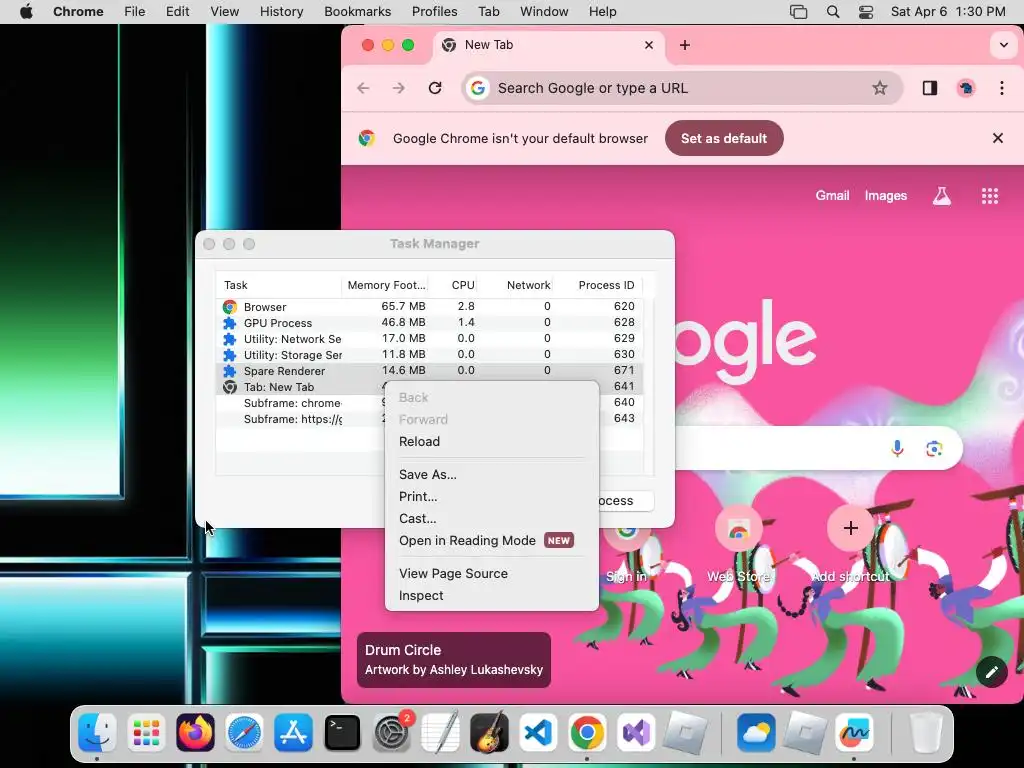Click the Drum Circle artwork credit

(454, 660)
